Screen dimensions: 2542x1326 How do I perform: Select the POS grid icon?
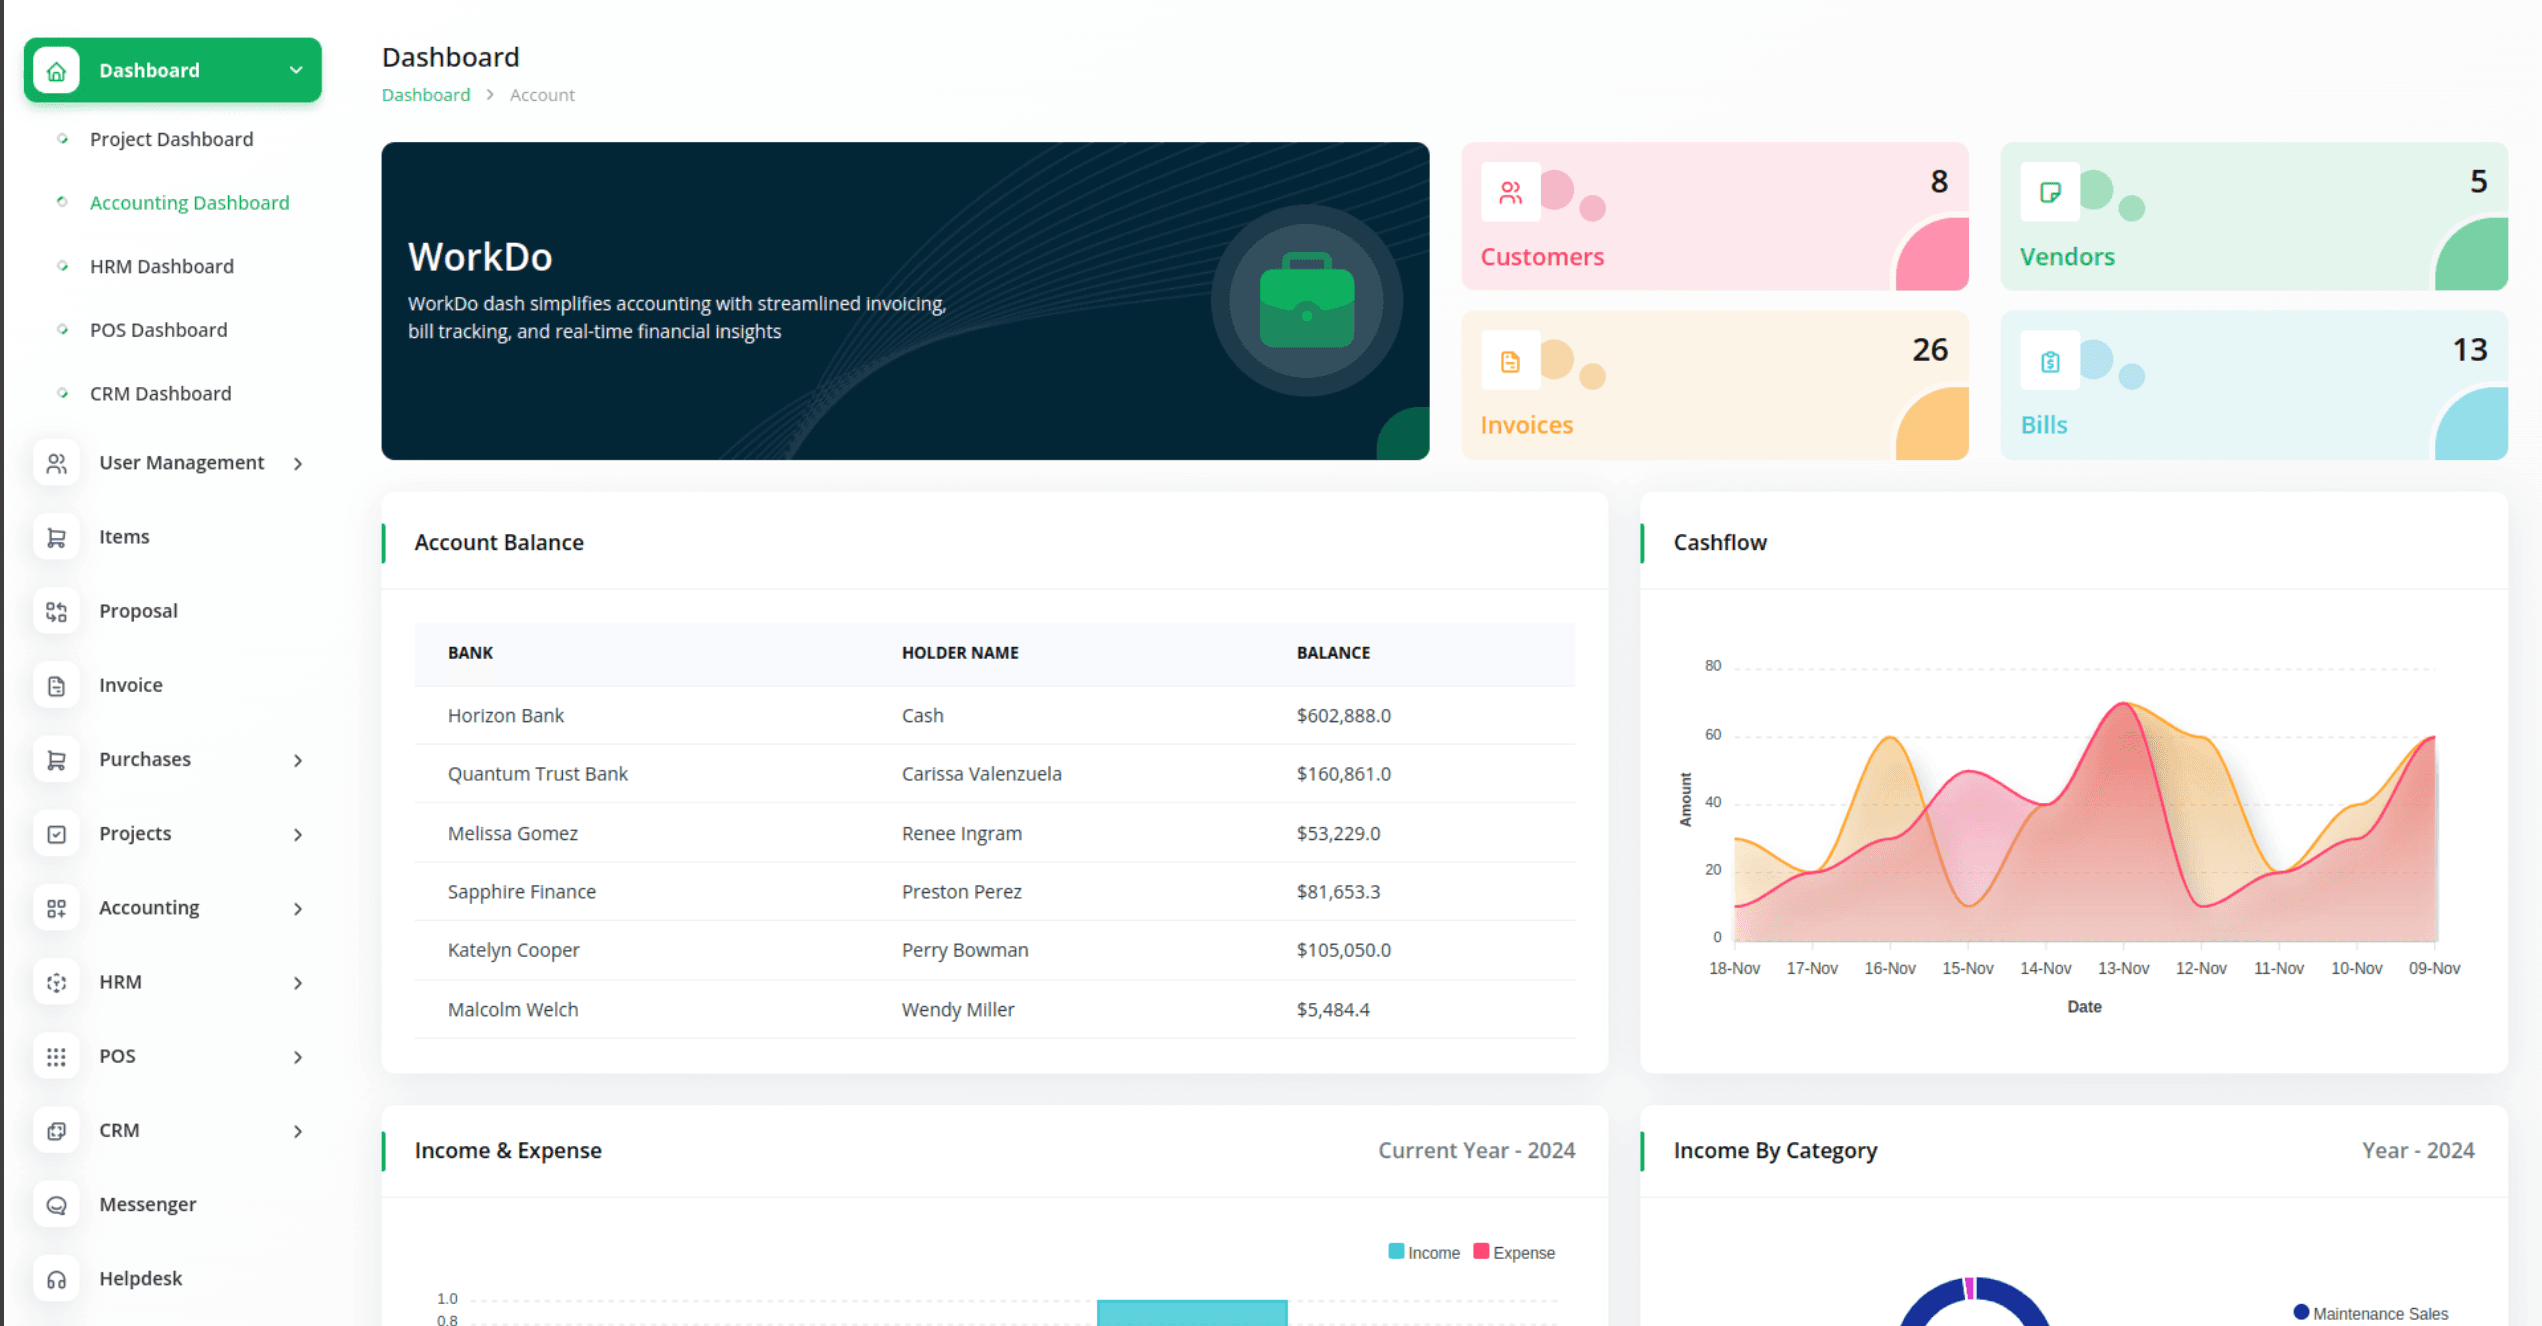56,1056
